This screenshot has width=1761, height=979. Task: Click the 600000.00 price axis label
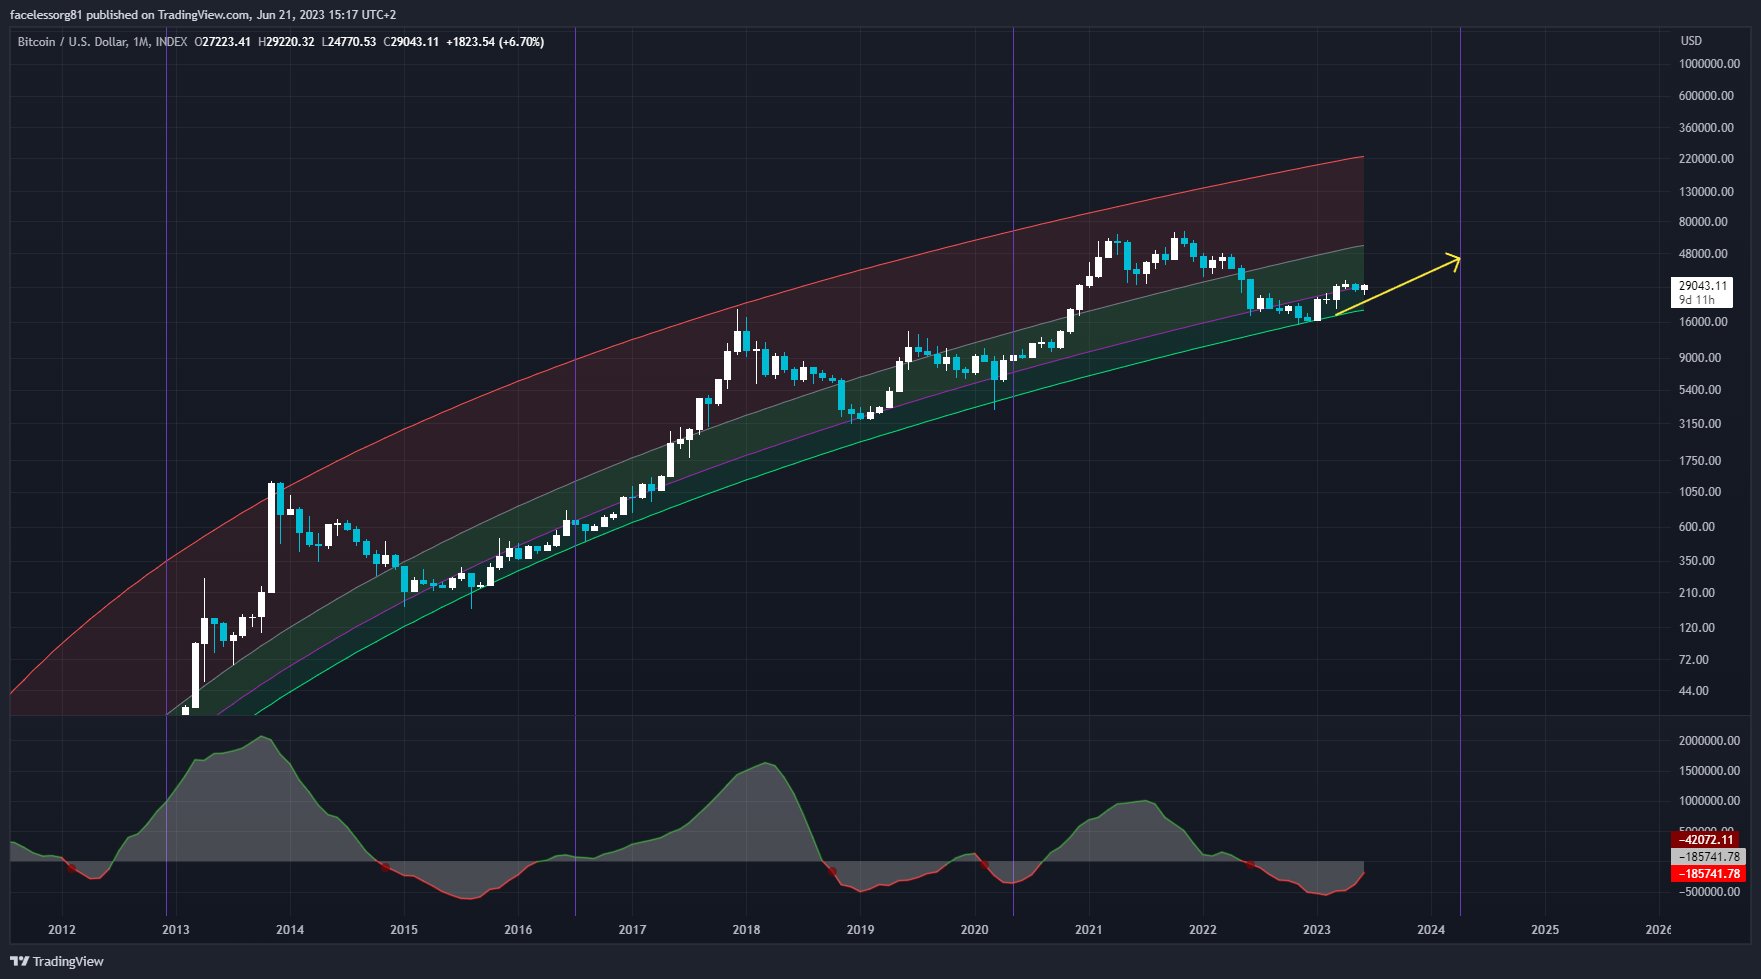[1706, 96]
